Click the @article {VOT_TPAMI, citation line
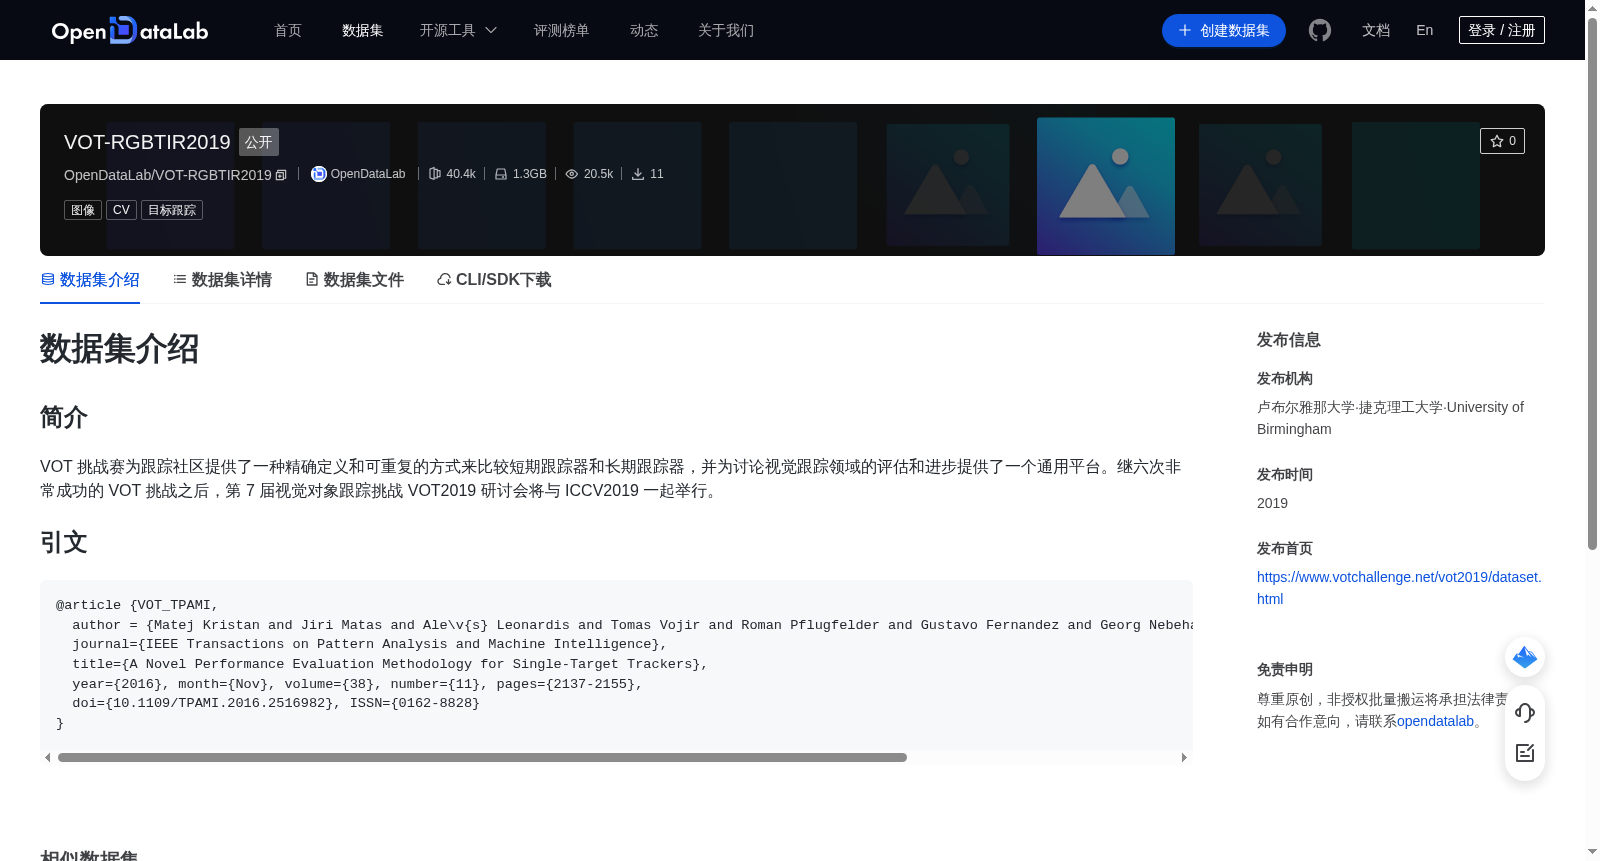 pos(137,605)
